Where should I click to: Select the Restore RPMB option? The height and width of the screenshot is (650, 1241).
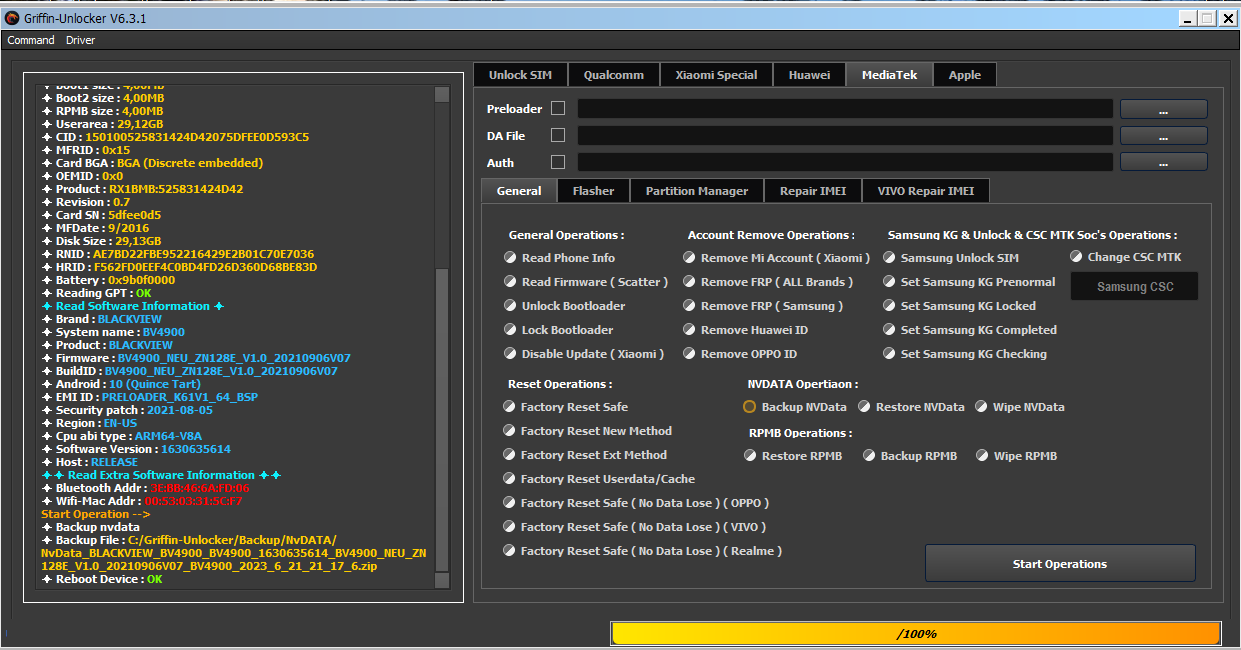[x=793, y=456]
